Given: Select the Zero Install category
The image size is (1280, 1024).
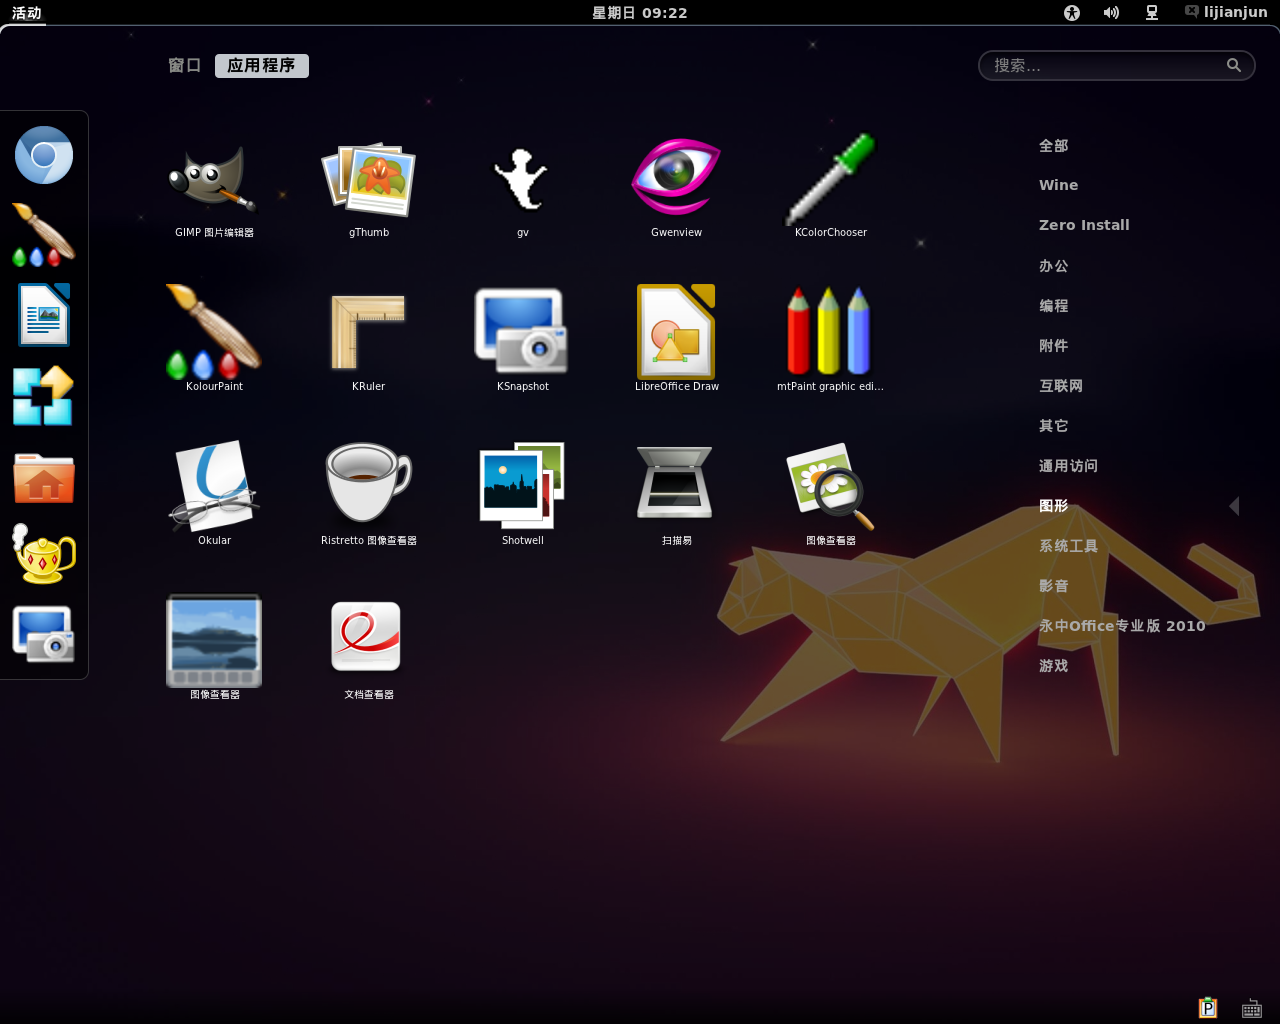Looking at the screenshot, I should (1084, 225).
